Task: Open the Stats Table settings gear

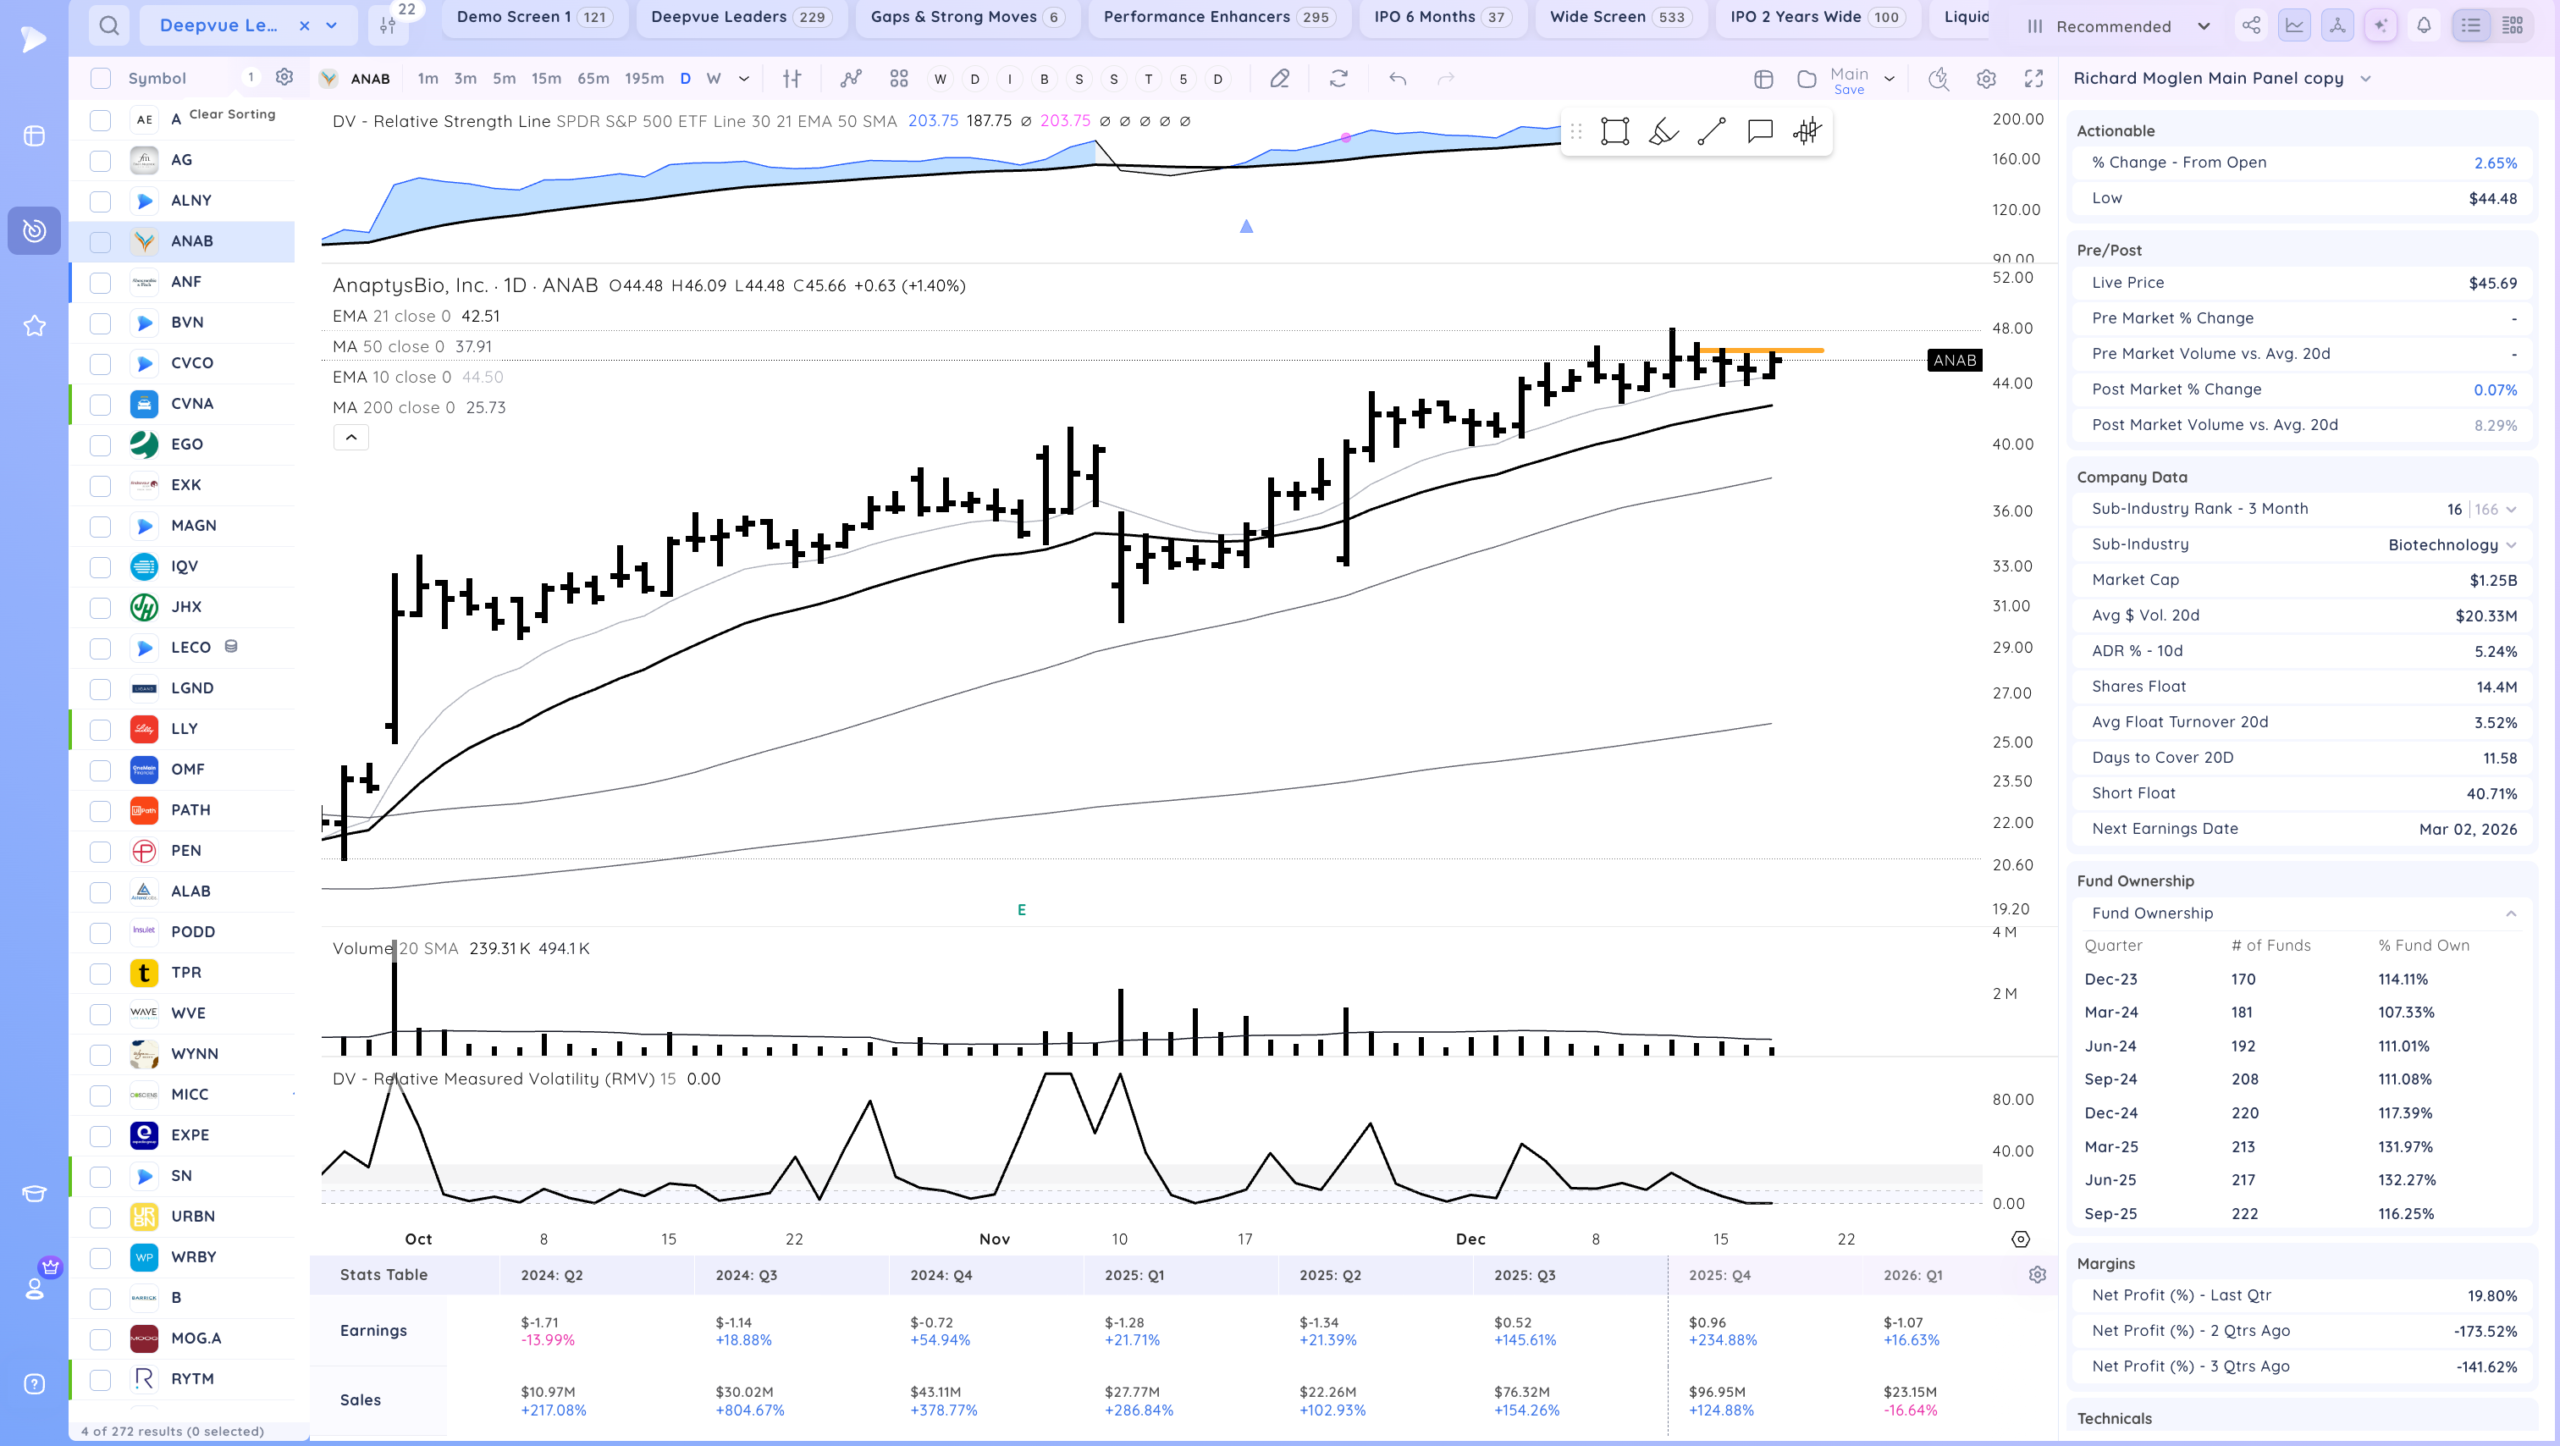Action: point(2037,1275)
